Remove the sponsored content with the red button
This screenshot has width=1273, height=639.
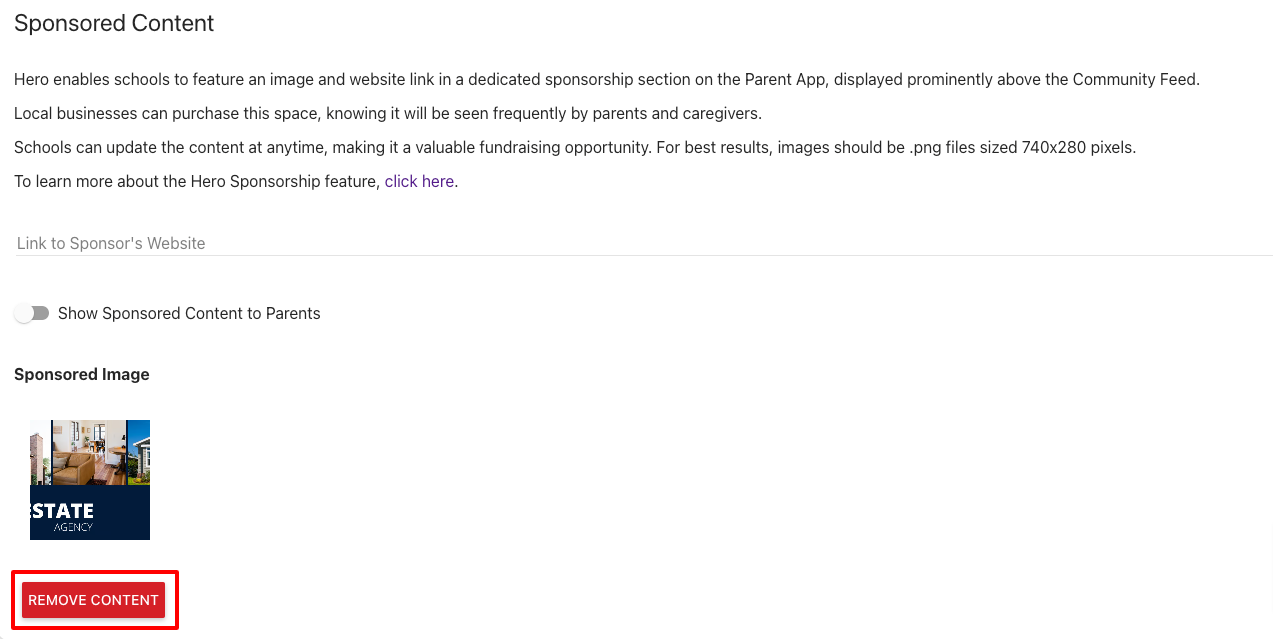click(x=93, y=600)
